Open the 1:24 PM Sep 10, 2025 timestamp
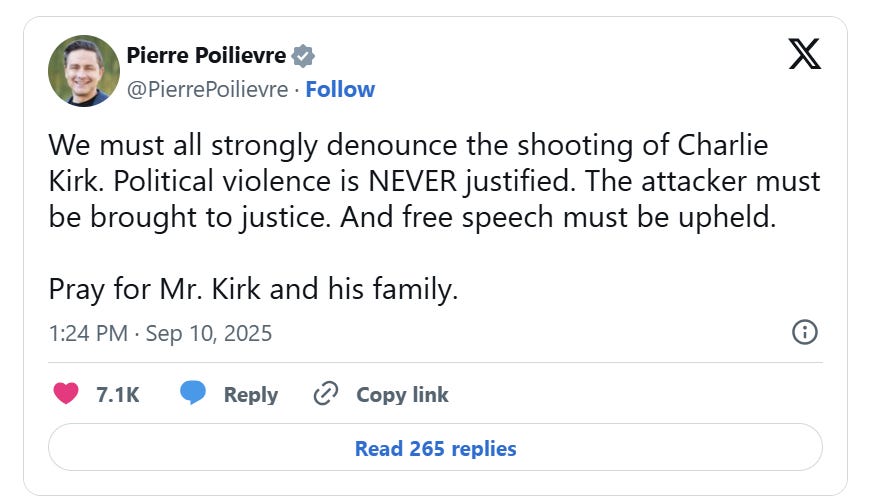Viewport: 869px width, 503px height. [160, 332]
